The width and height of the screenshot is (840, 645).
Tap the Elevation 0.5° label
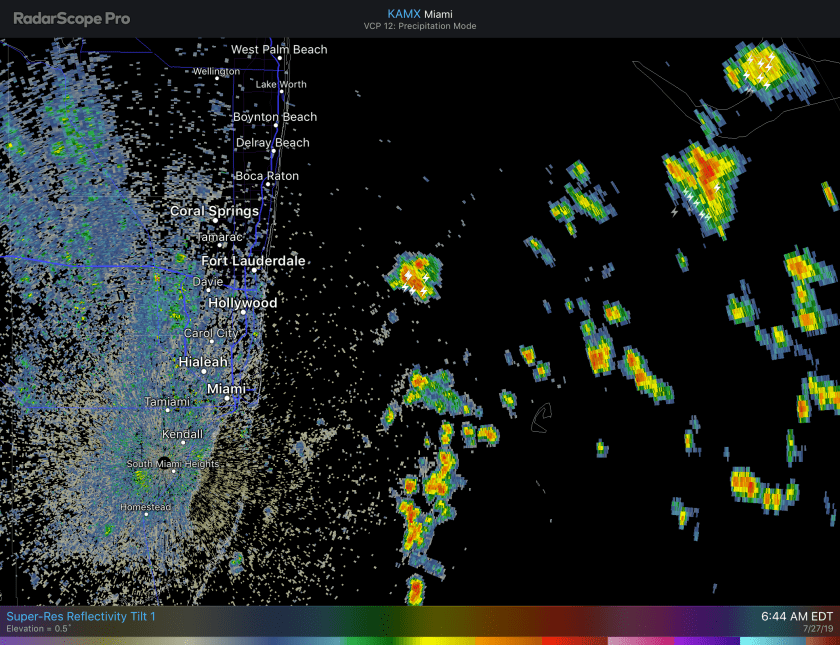tap(38, 629)
